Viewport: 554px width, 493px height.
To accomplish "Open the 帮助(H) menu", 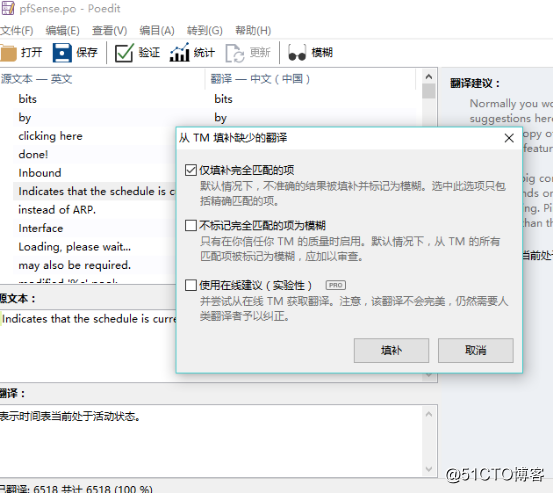I will pyautogui.click(x=253, y=31).
